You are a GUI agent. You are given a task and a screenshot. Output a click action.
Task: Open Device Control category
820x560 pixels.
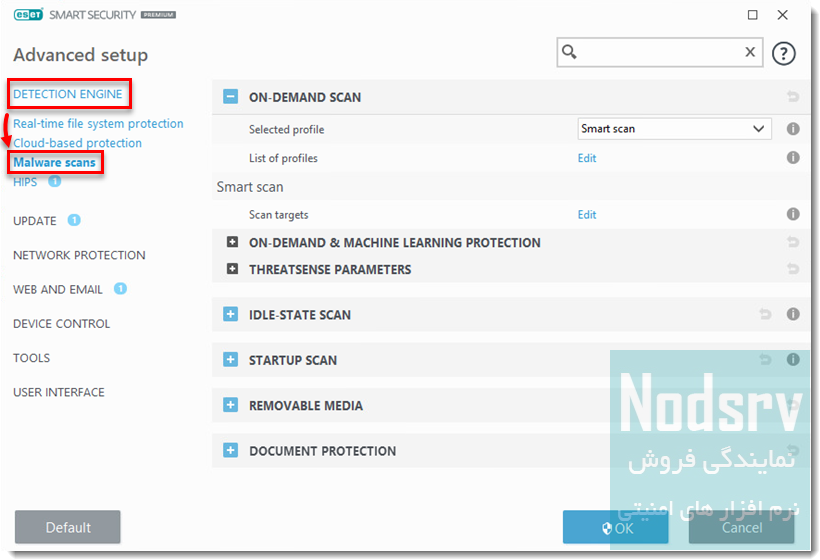click(x=61, y=324)
